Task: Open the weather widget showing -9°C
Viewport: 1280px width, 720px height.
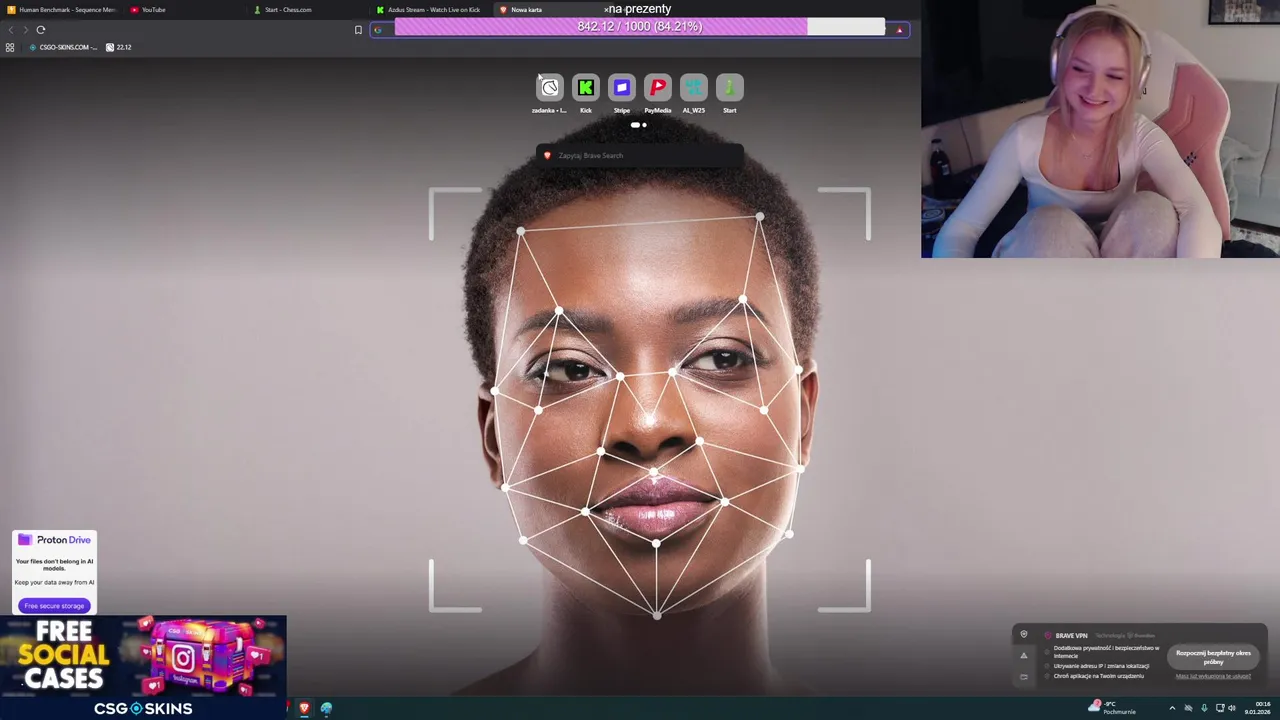Action: tap(1113, 708)
